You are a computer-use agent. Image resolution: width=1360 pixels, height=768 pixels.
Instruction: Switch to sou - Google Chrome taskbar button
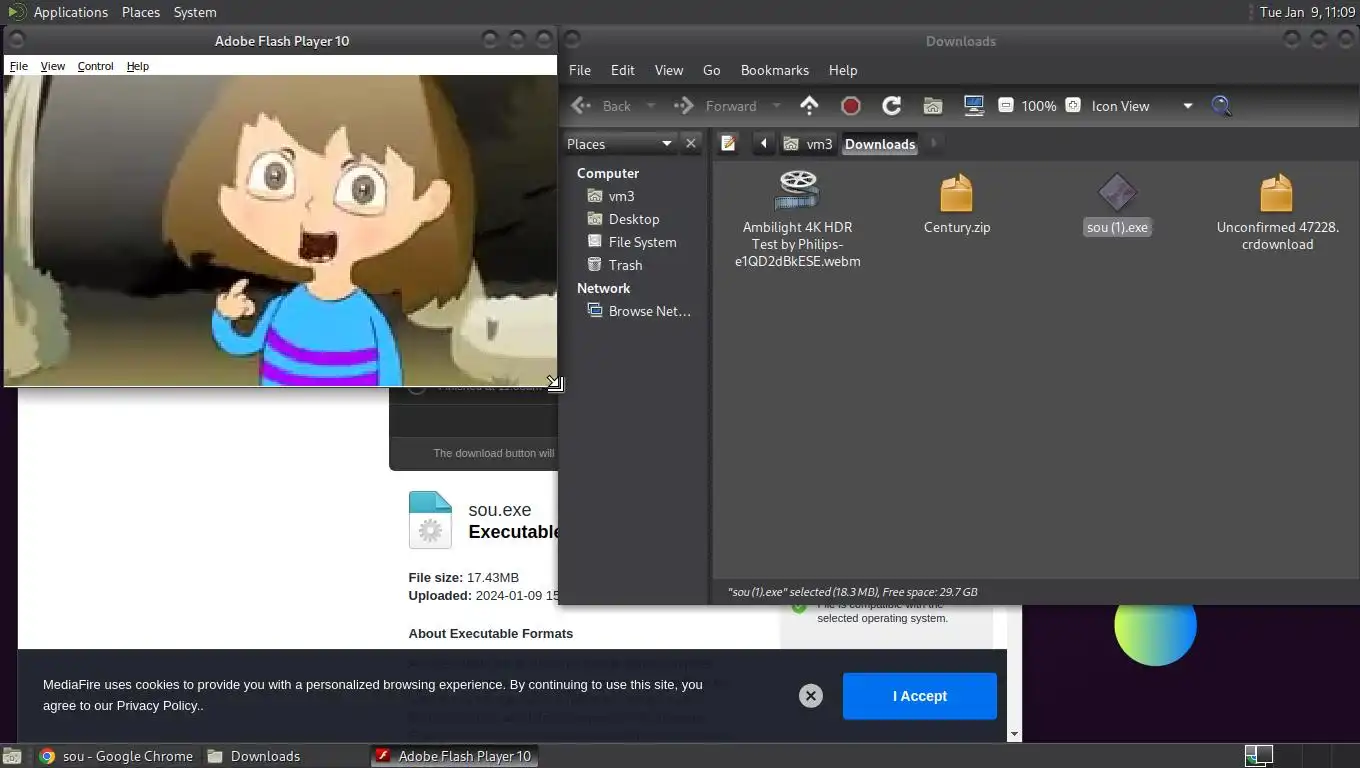click(x=116, y=756)
